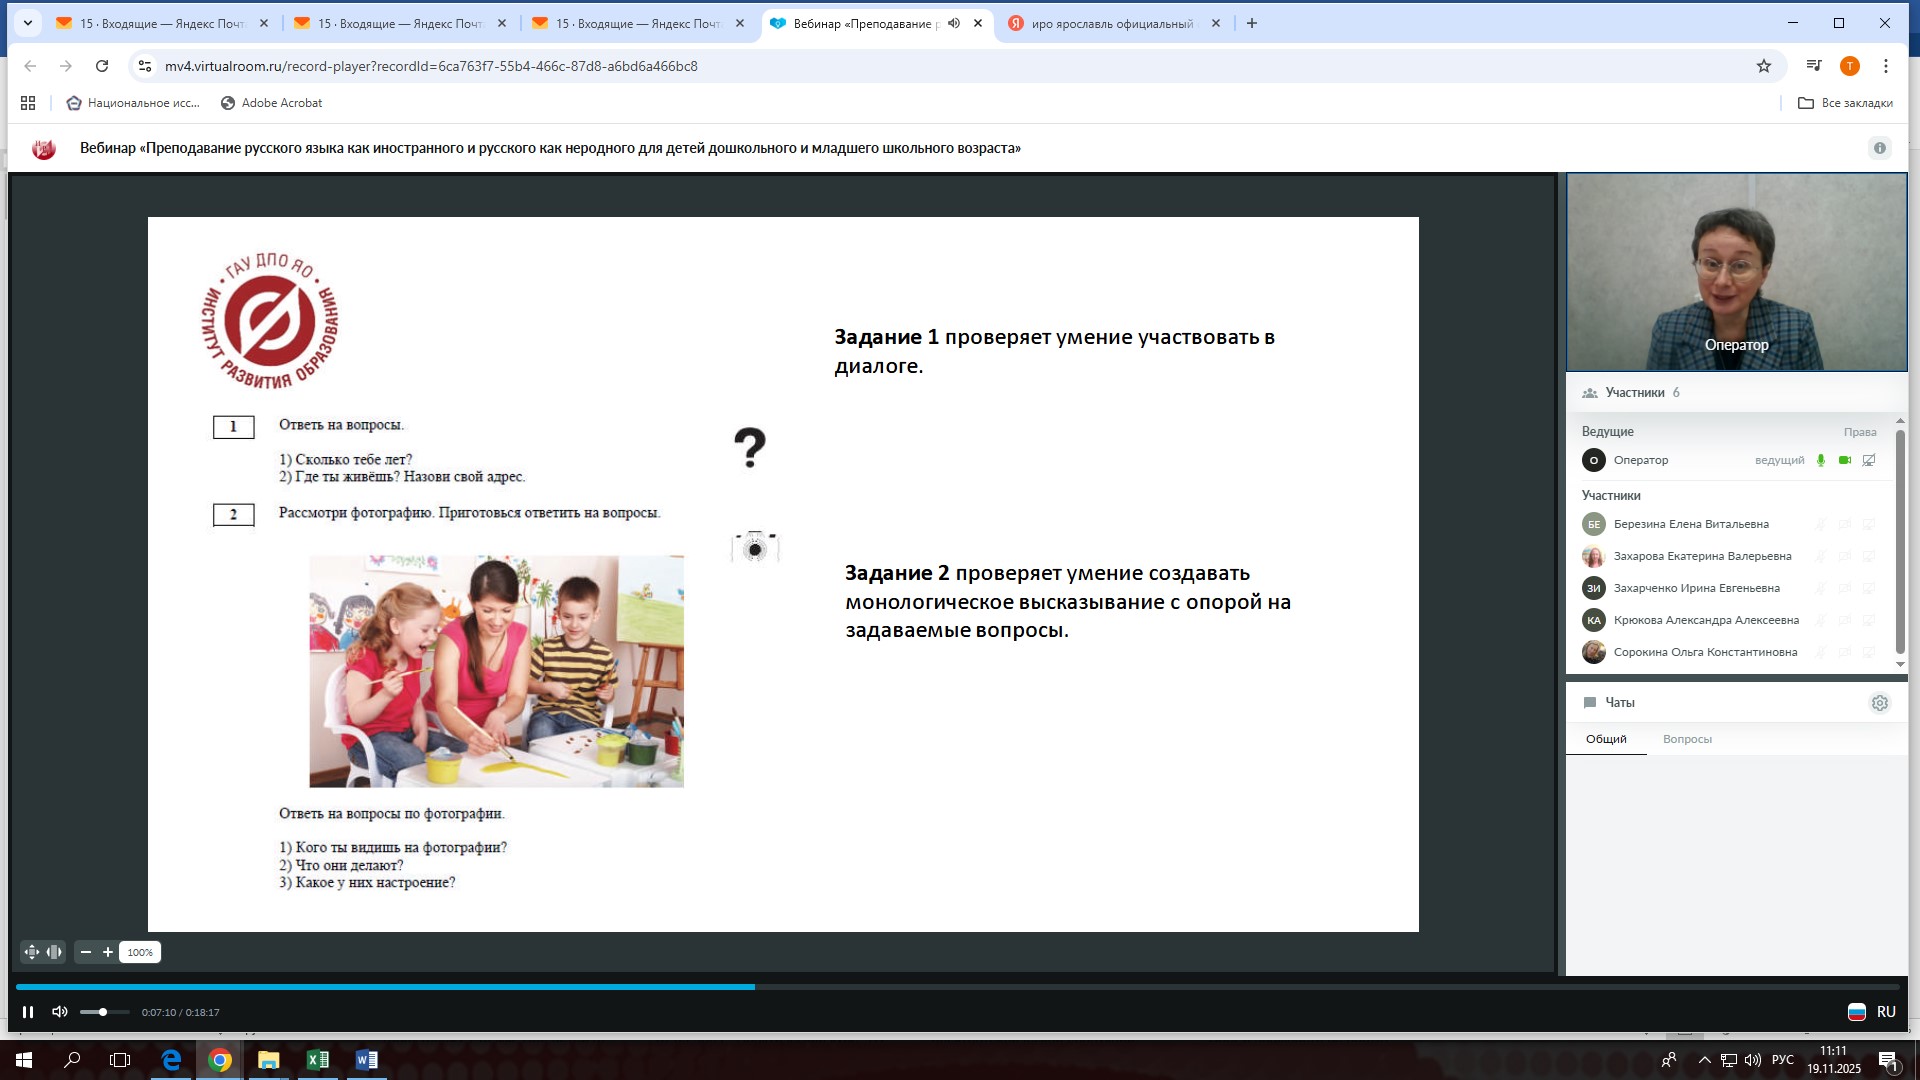Open the Adobe Acrobat bookmark

click(271, 103)
